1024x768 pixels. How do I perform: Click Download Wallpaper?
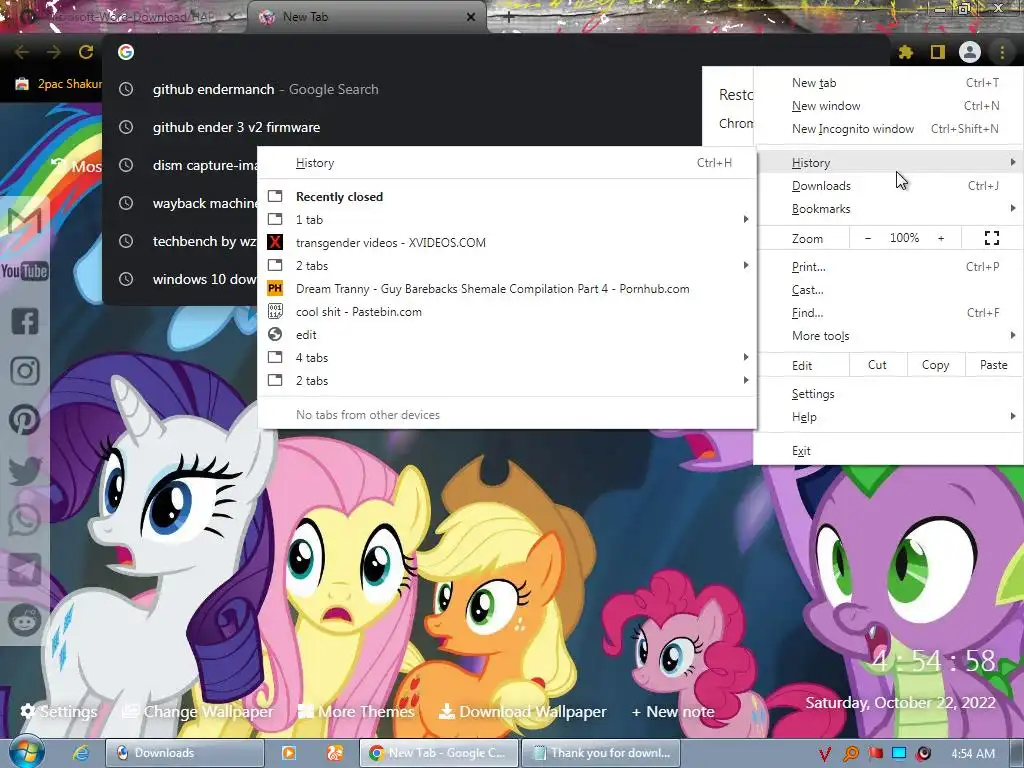522,711
